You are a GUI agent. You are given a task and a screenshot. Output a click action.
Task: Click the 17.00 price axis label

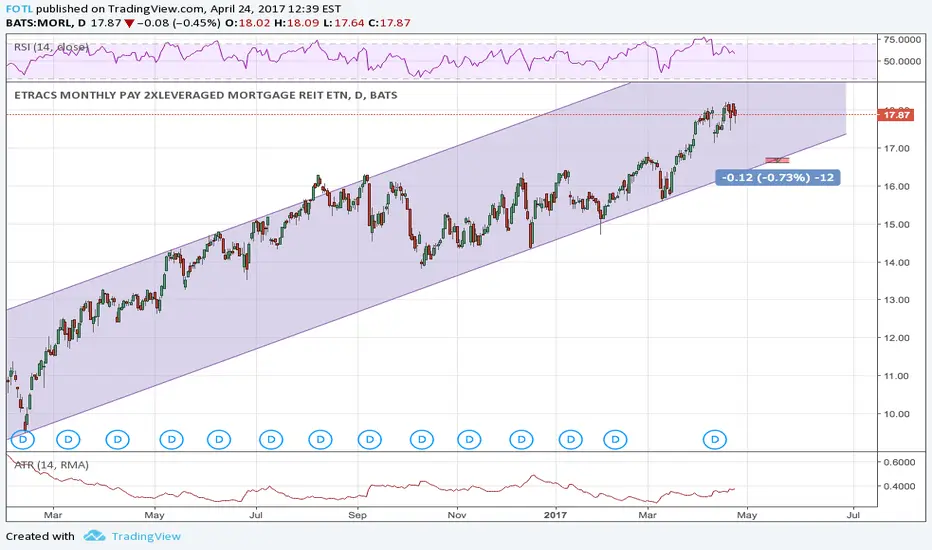coord(896,148)
